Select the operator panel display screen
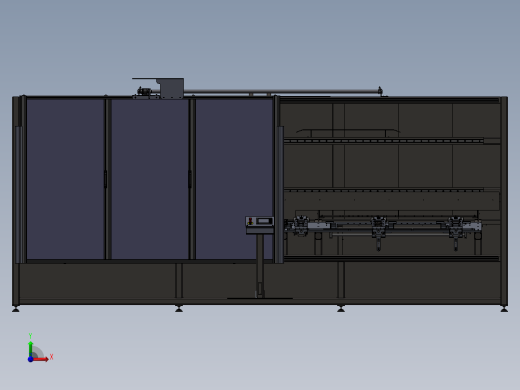This screenshot has width=520, height=390. (x=263, y=221)
